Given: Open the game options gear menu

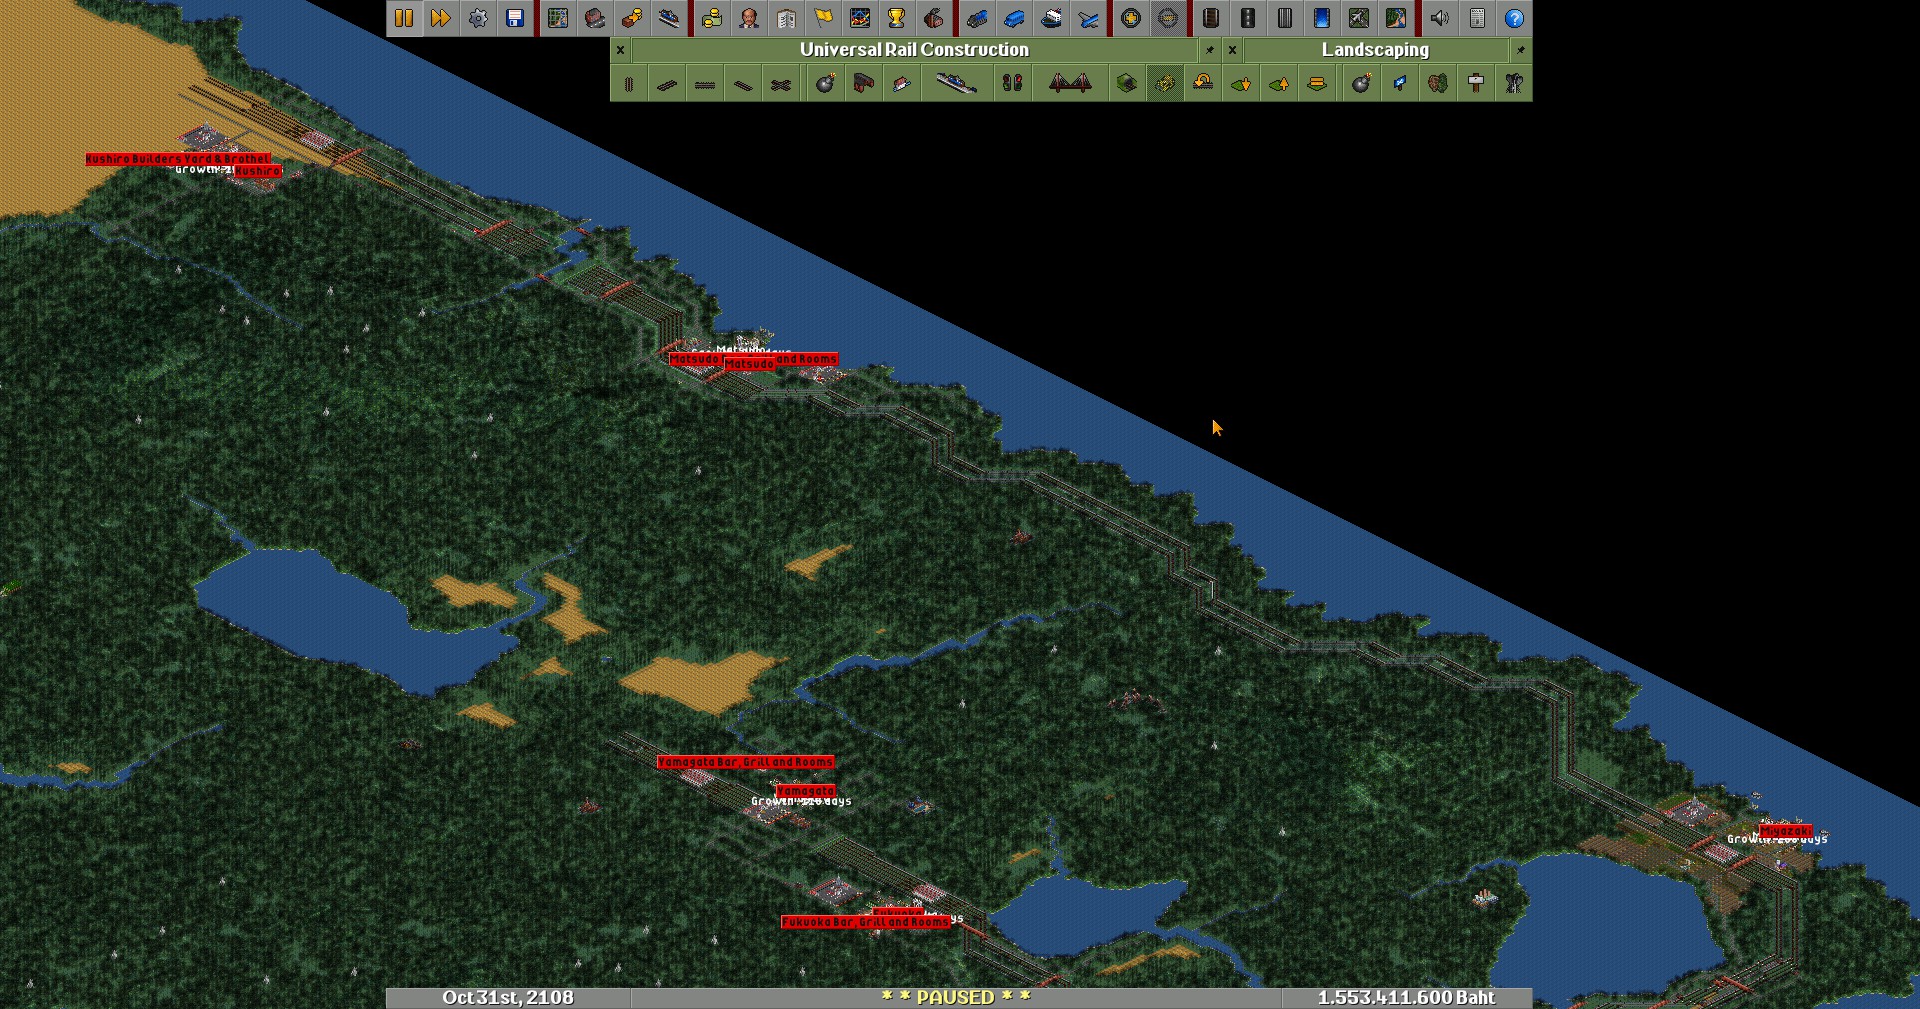Looking at the screenshot, I should (478, 18).
